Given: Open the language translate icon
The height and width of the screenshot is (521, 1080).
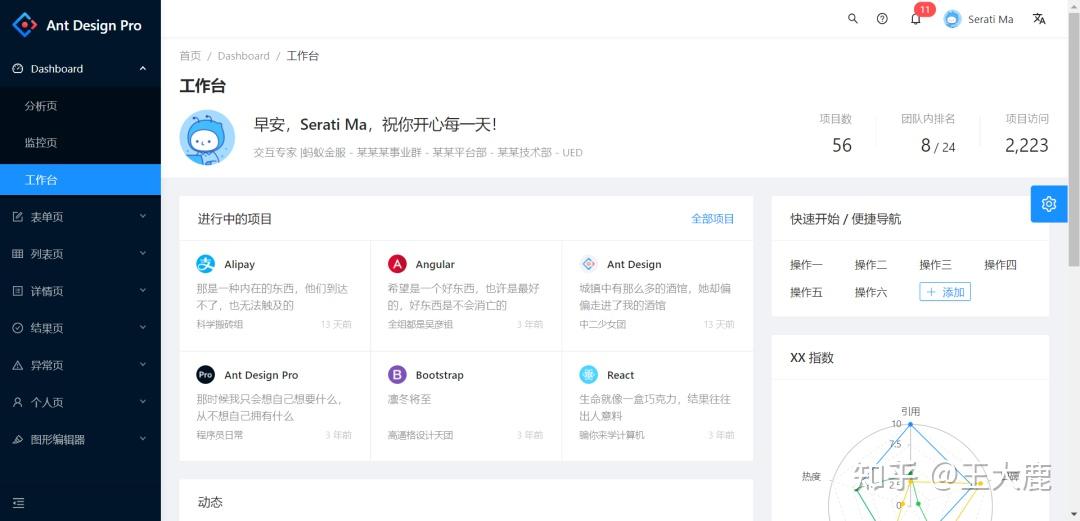Looking at the screenshot, I should pos(1039,19).
